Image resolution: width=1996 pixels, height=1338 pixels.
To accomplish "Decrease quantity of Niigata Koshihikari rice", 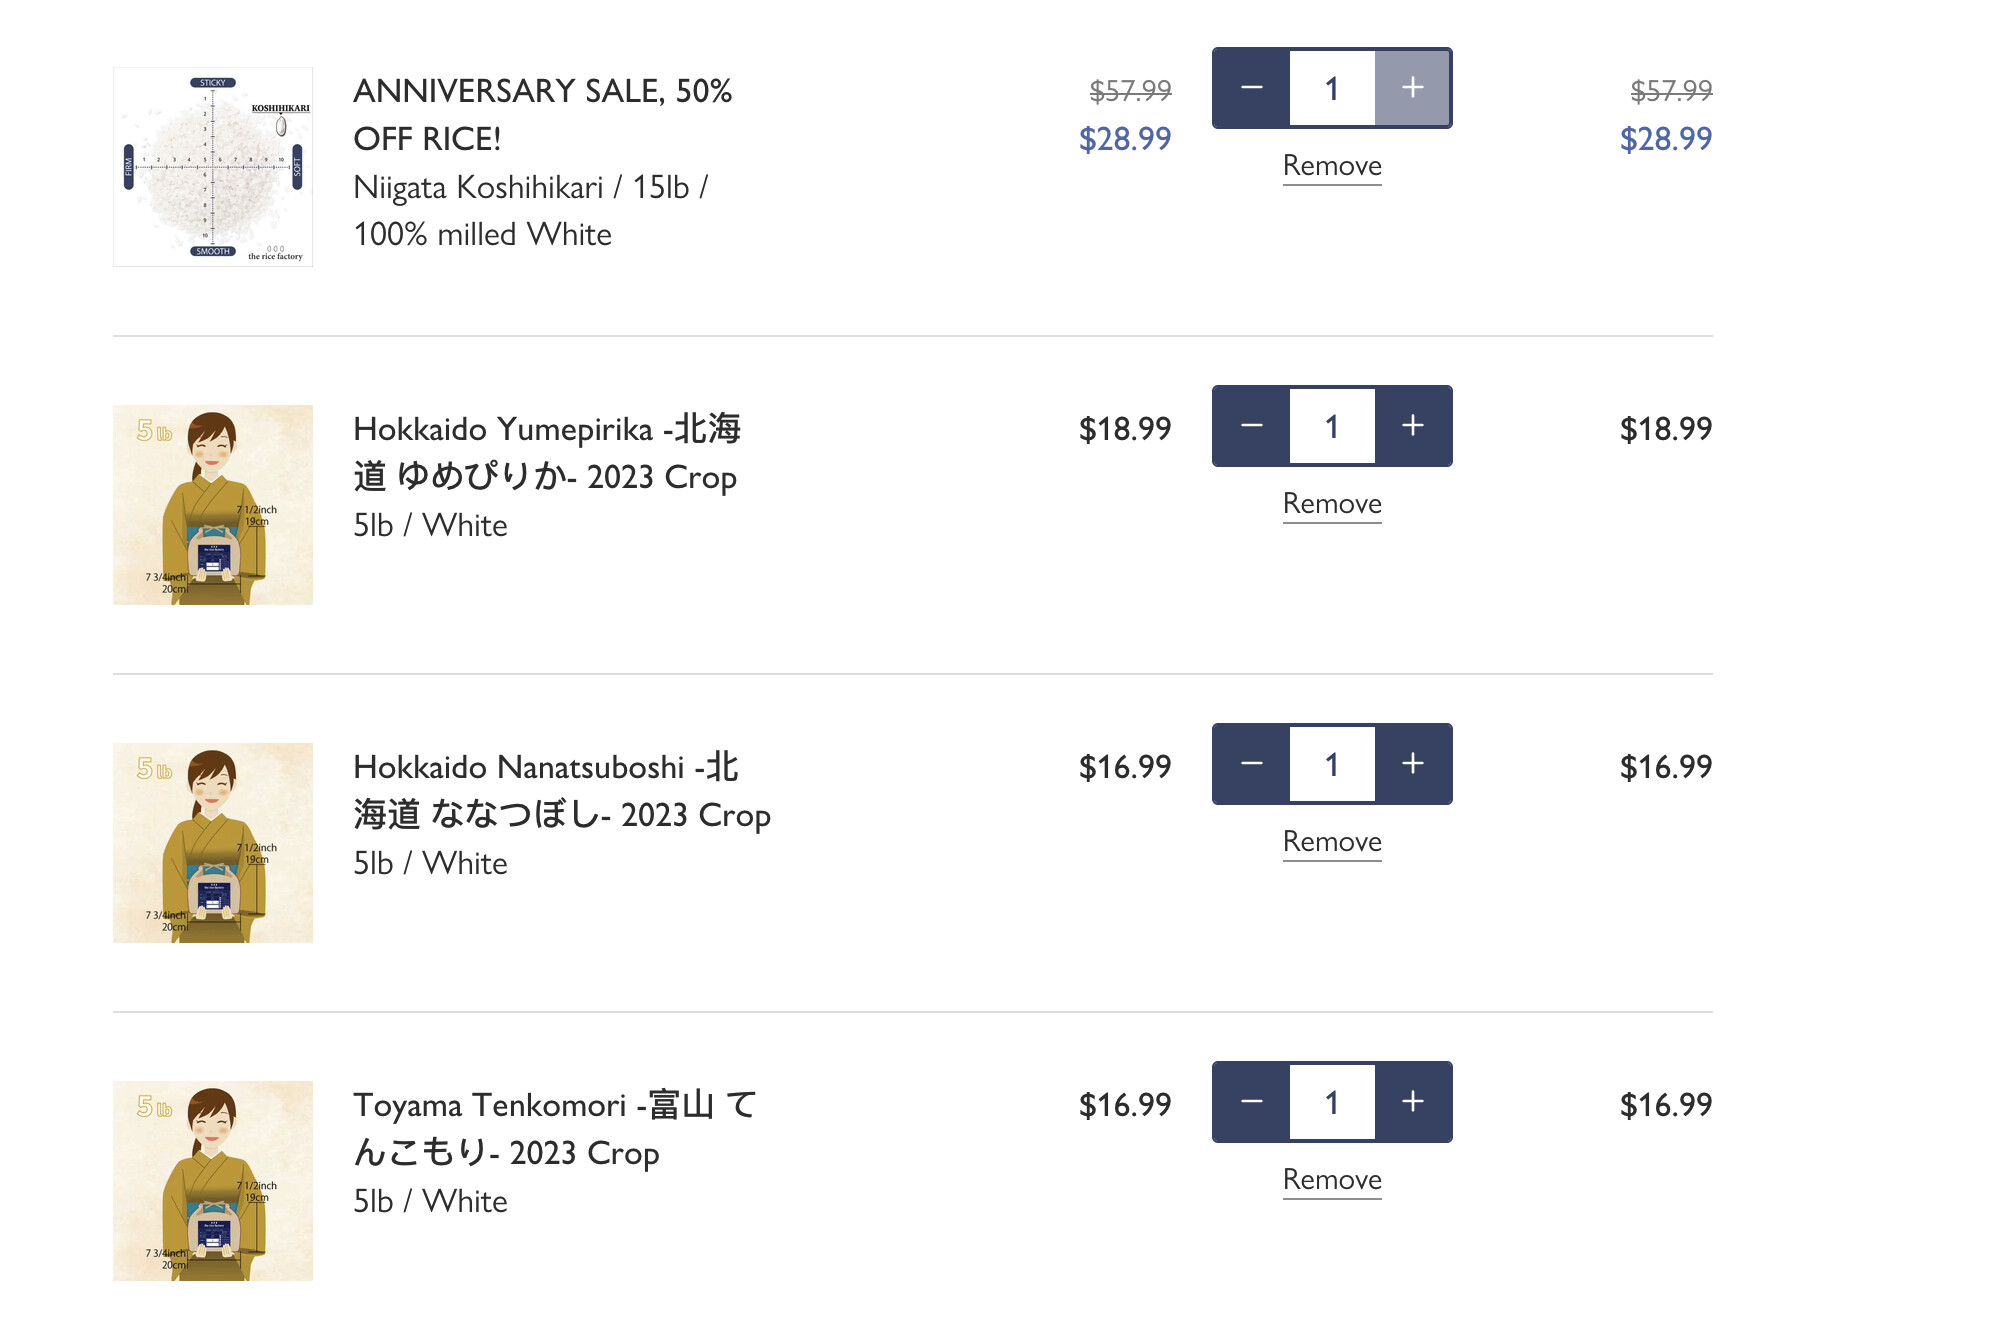I will tap(1251, 88).
